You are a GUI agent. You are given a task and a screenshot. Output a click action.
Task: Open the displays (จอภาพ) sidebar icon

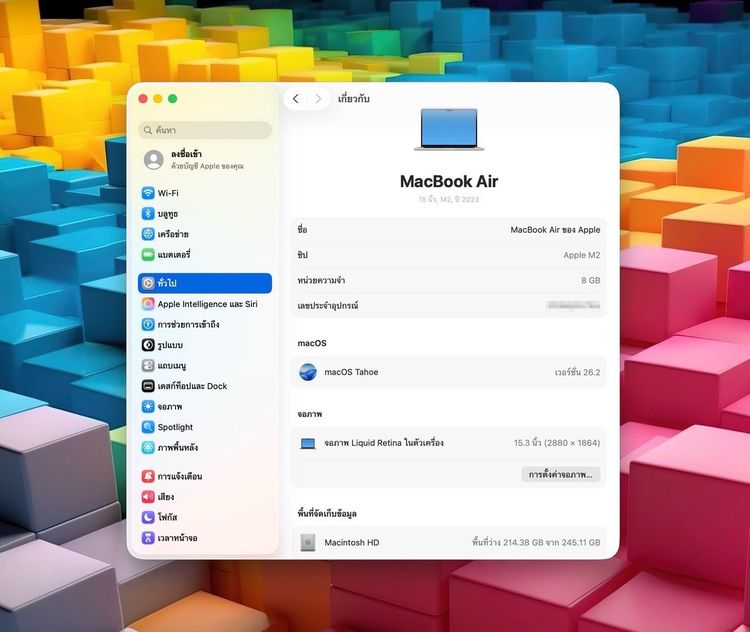click(x=148, y=407)
